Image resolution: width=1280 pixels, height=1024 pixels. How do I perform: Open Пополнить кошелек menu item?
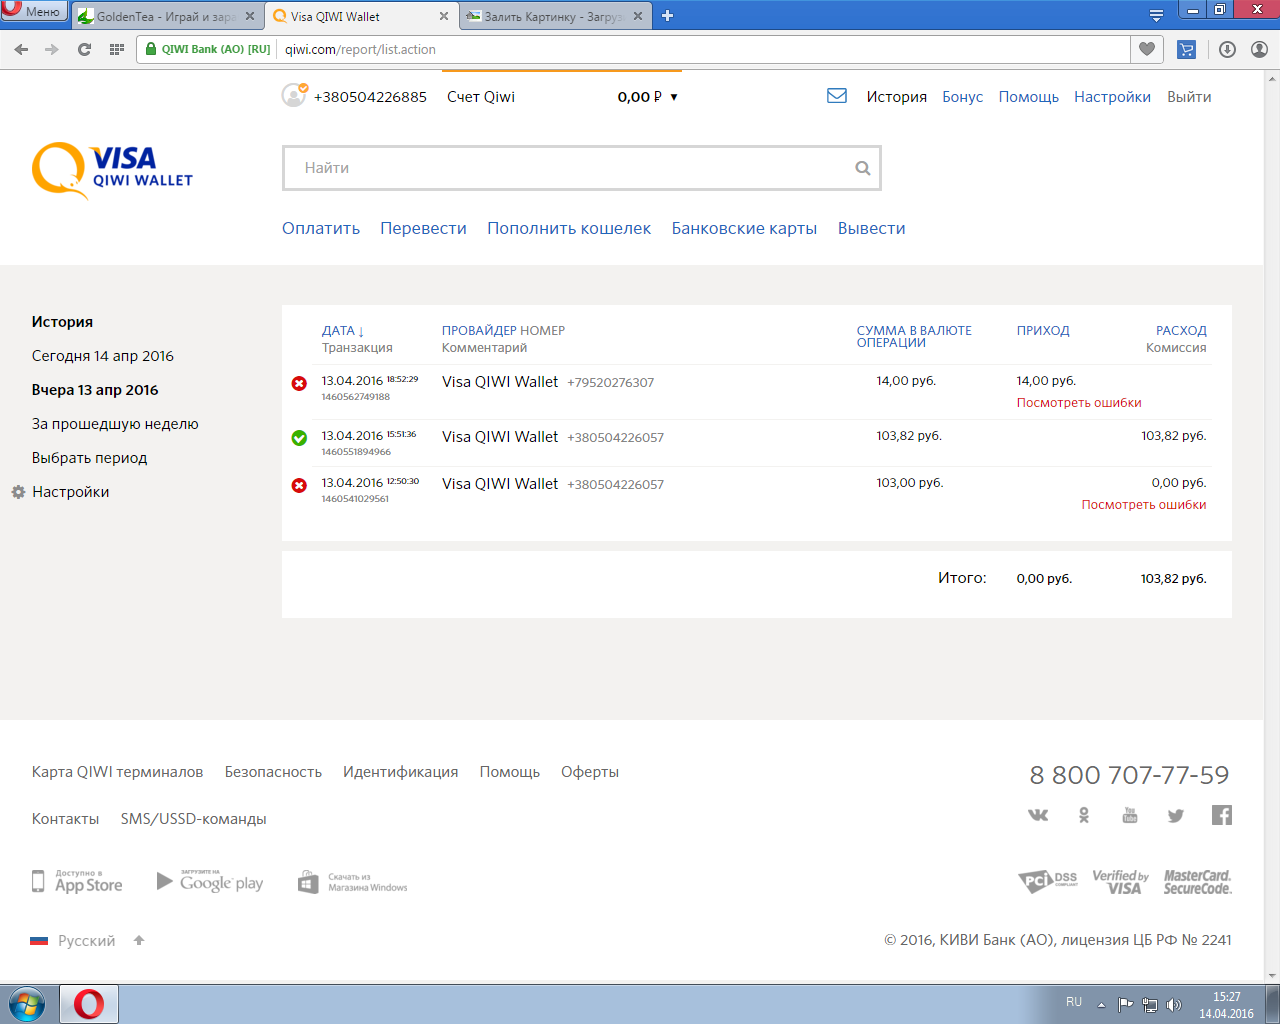(569, 228)
